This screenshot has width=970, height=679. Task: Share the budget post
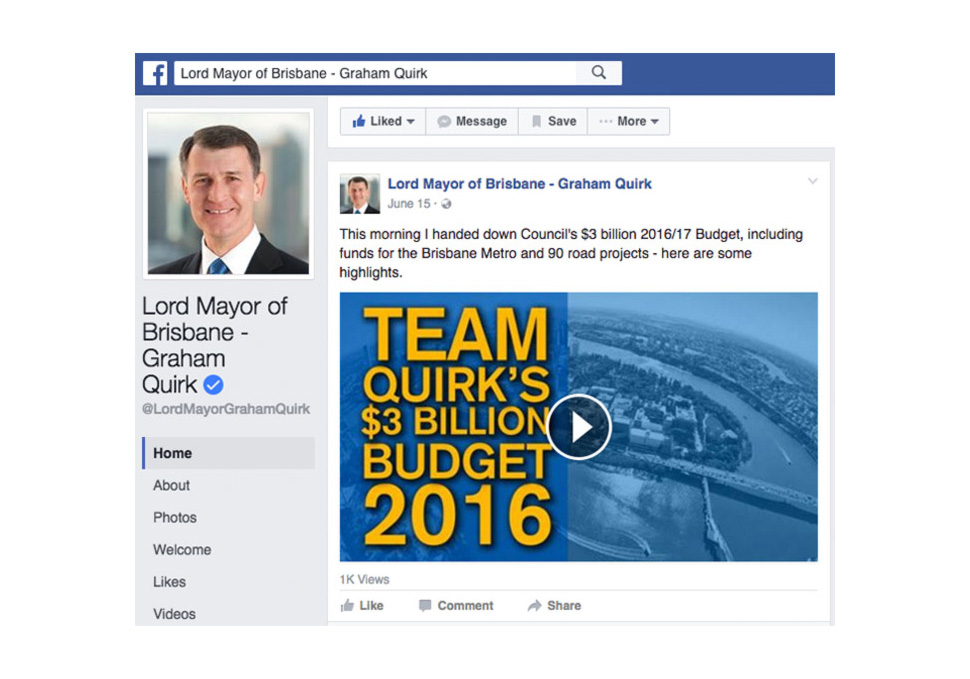554,605
